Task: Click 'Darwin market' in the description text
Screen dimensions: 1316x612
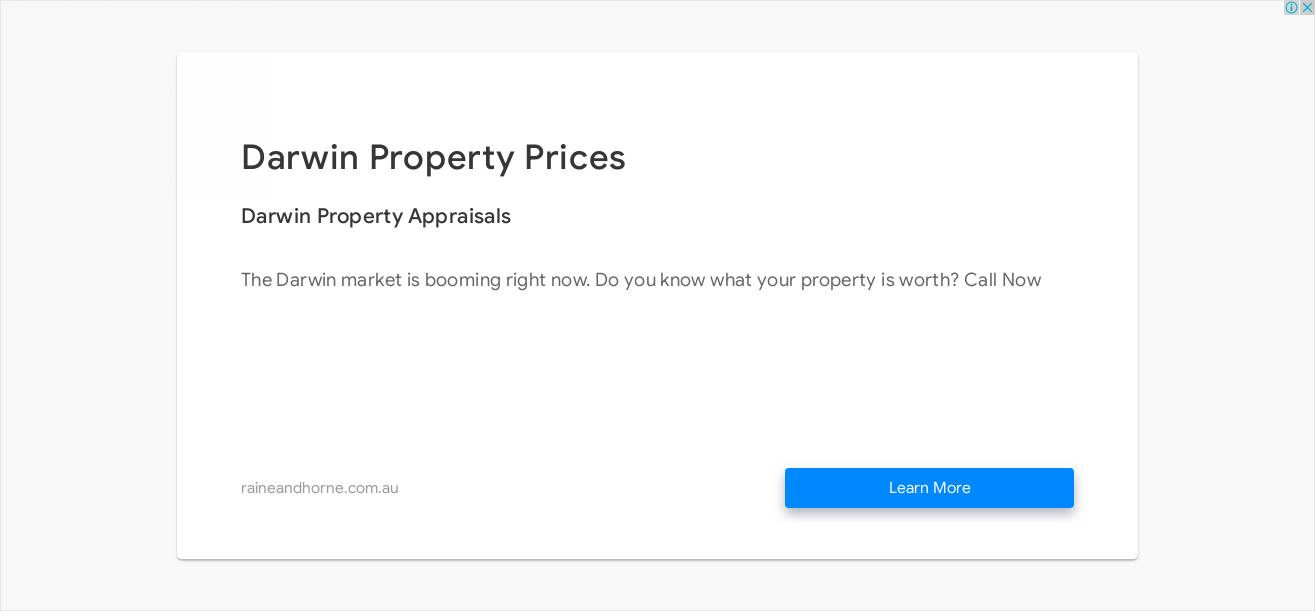Action: [338, 280]
